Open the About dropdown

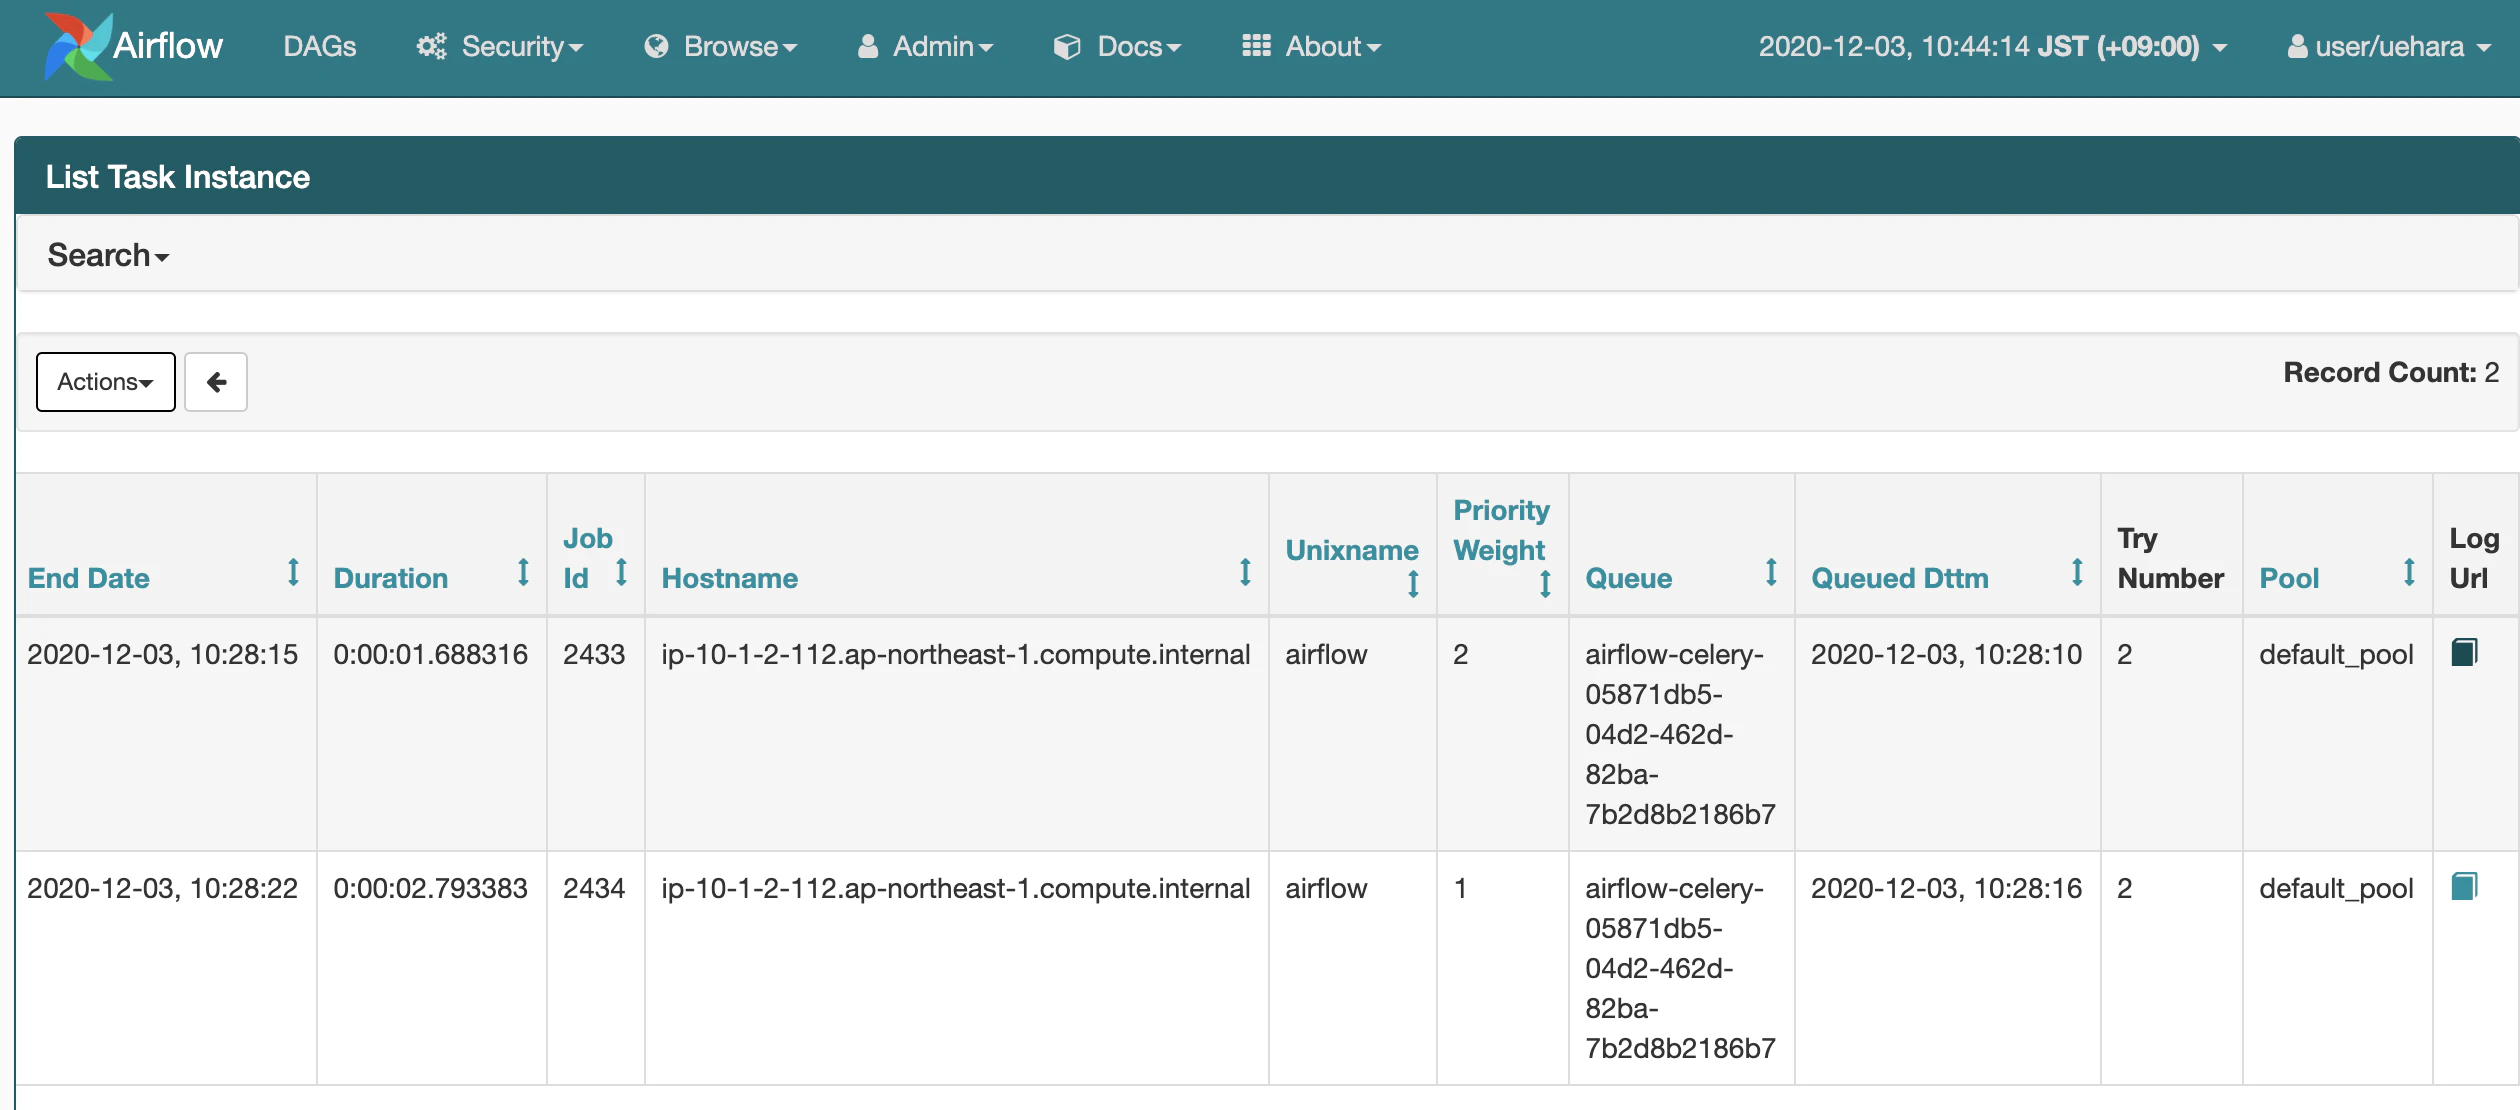click(x=1311, y=46)
